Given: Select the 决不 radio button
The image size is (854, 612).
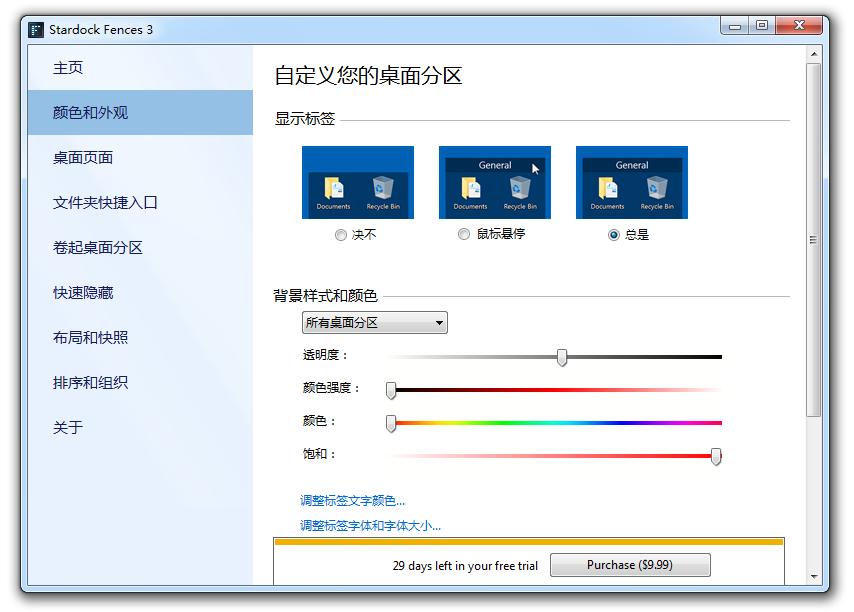Looking at the screenshot, I should click(x=341, y=235).
